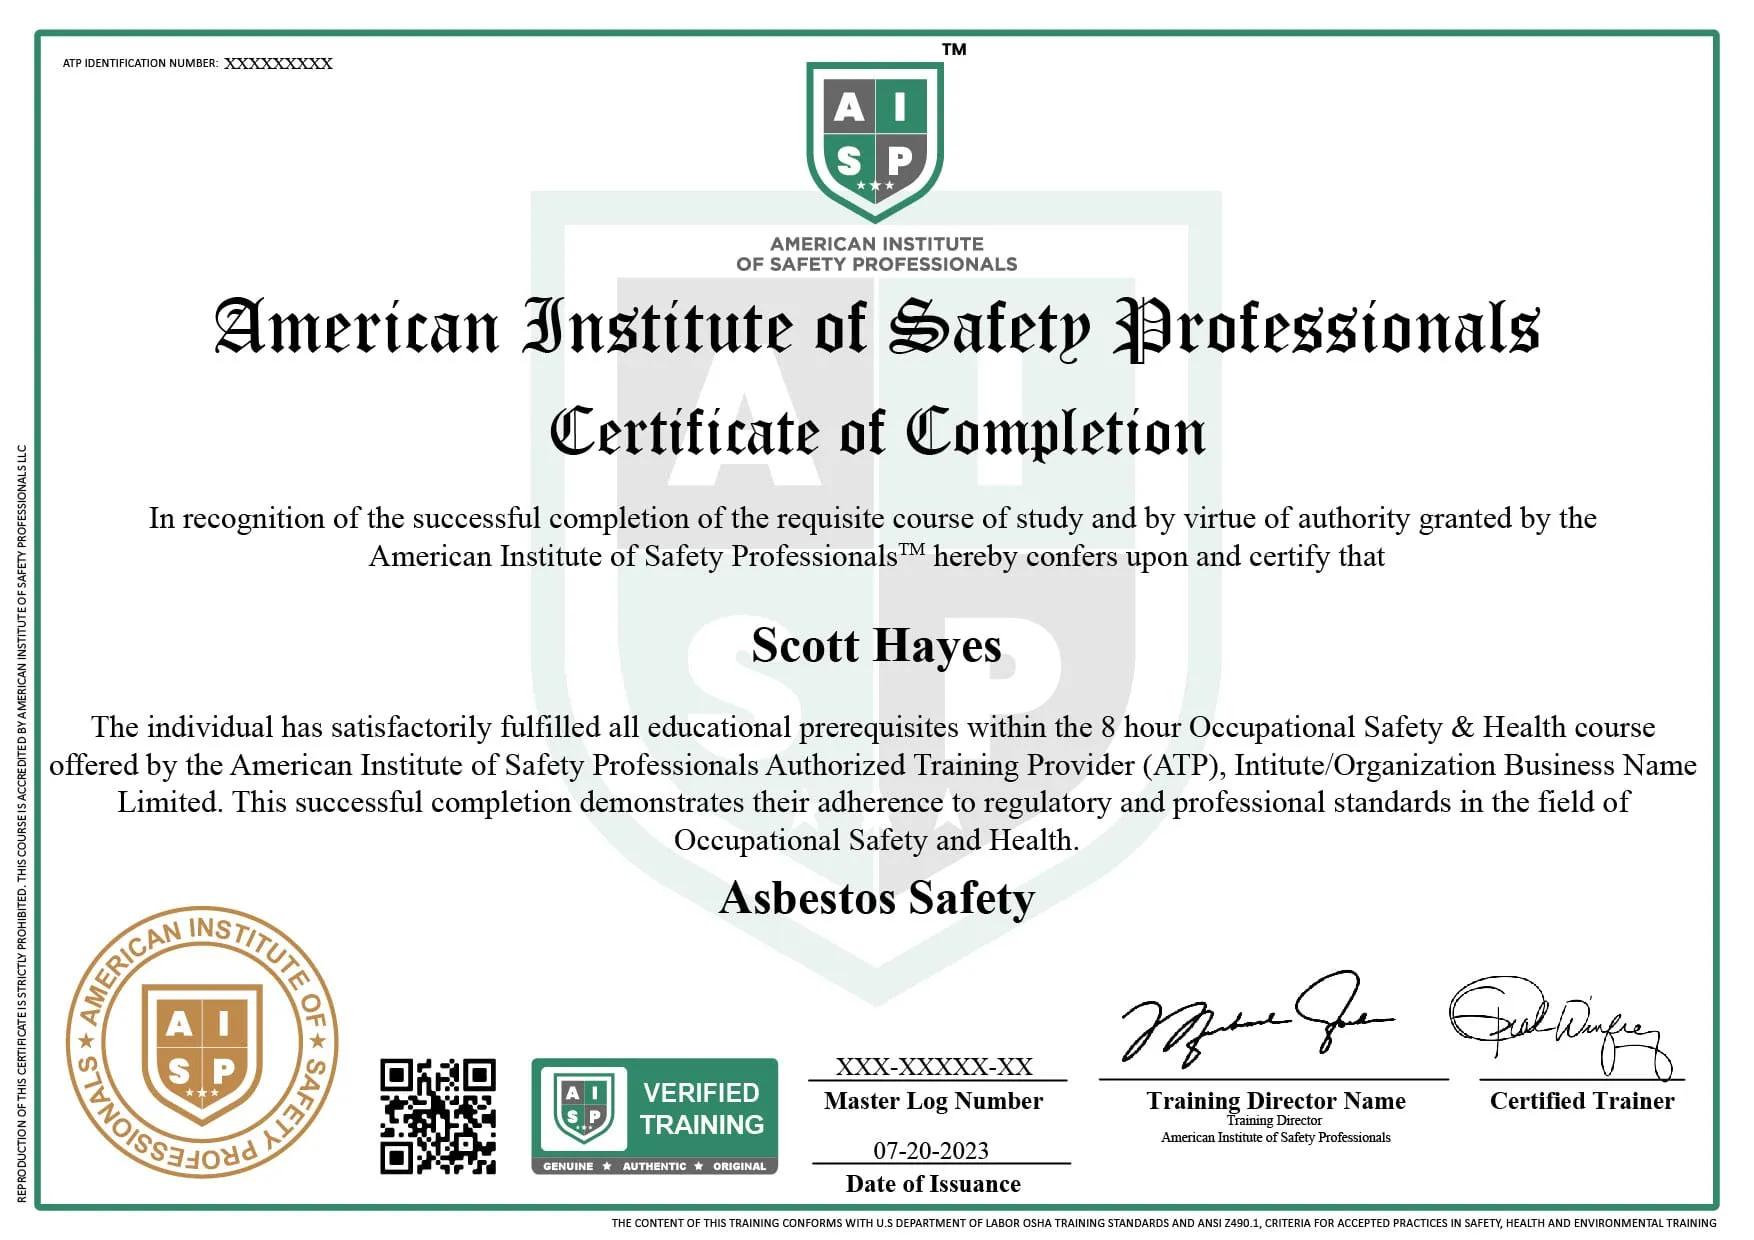Click the Training Director Name label
Image resolution: width=1754 pixels, height=1240 pixels.
pos(1276,1101)
